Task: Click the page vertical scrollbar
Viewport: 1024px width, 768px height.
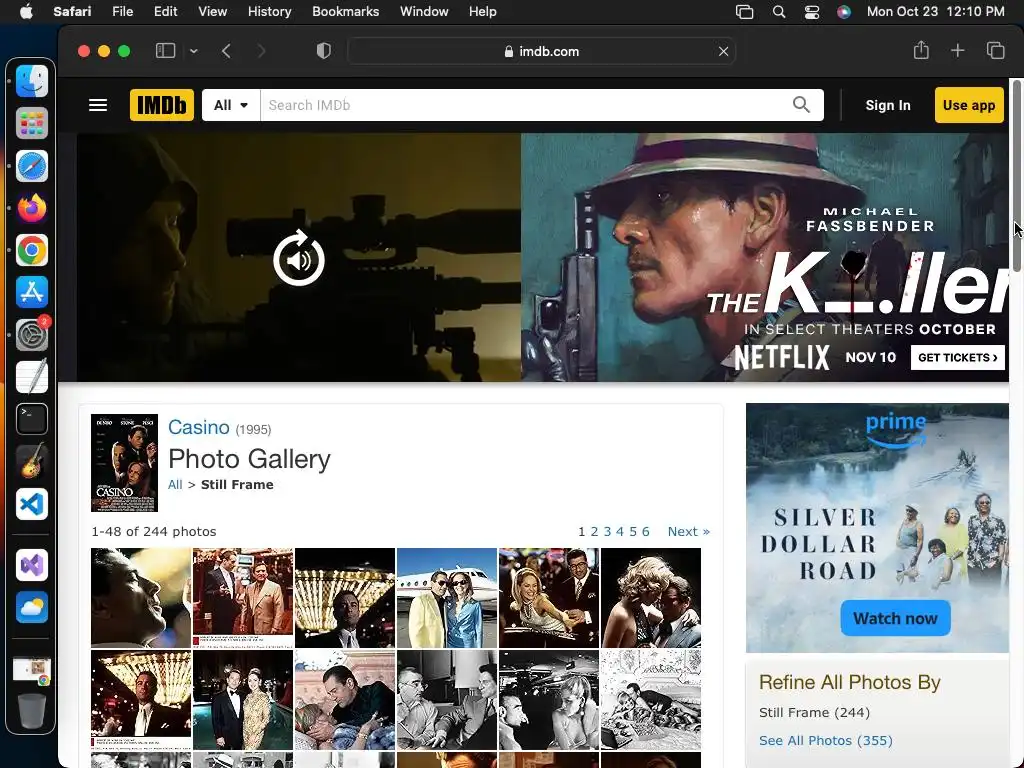Action: click(x=1016, y=176)
